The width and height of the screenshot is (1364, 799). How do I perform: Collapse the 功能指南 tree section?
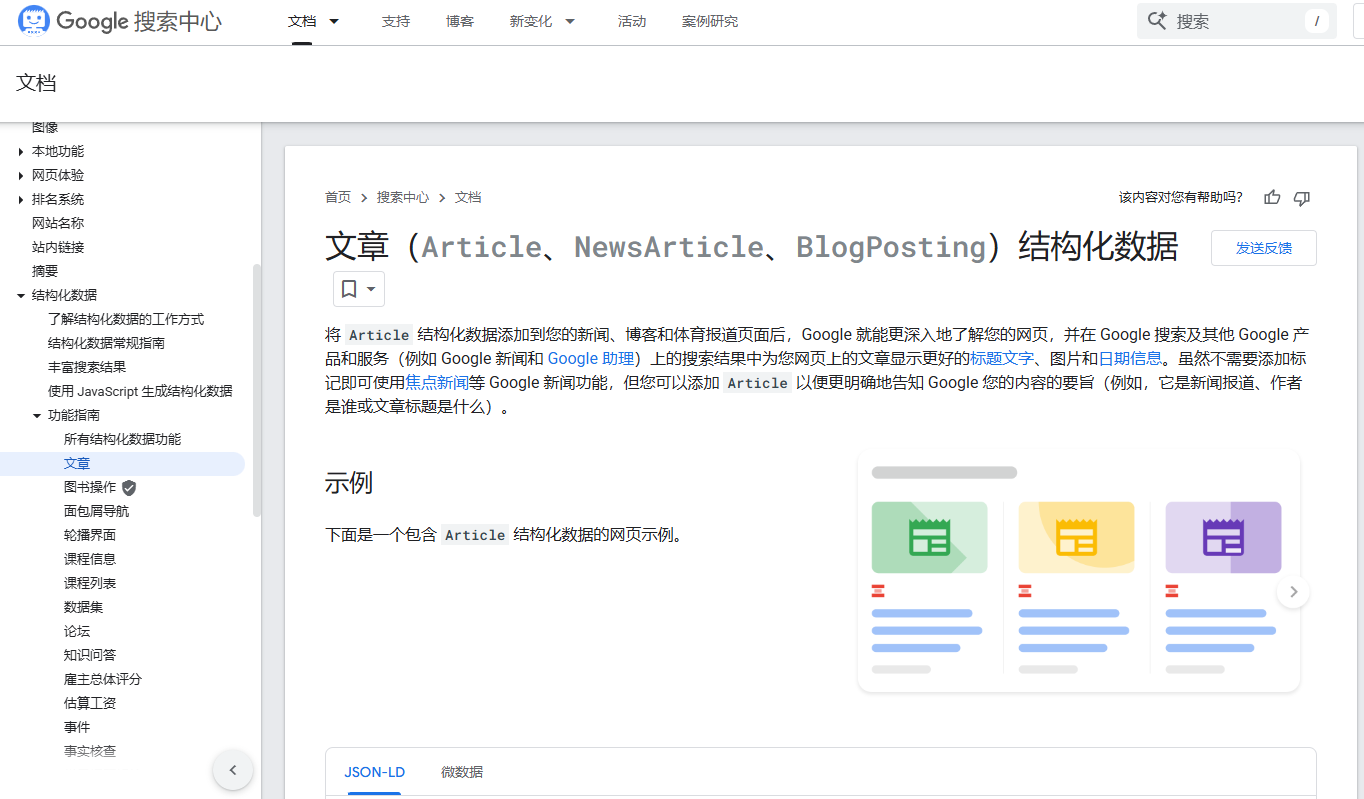click(x=37, y=416)
